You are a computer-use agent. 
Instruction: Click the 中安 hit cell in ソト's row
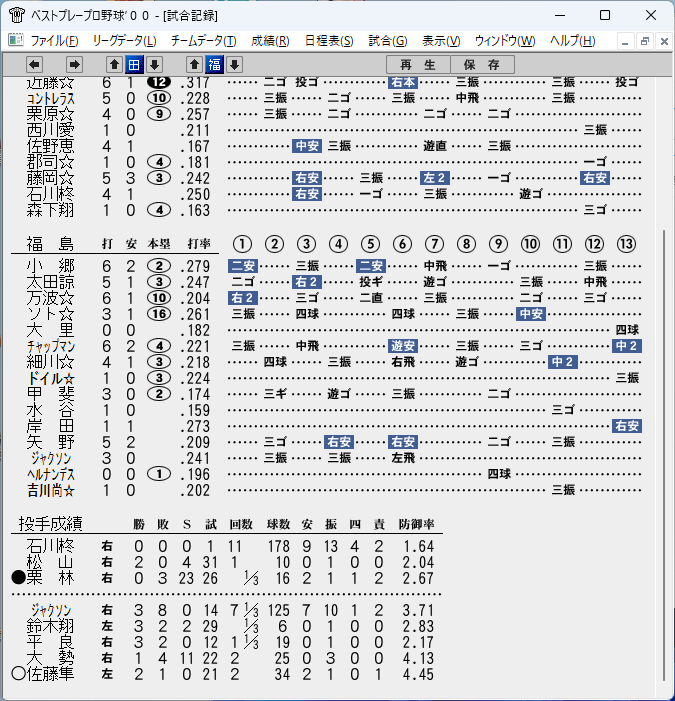click(531, 314)
